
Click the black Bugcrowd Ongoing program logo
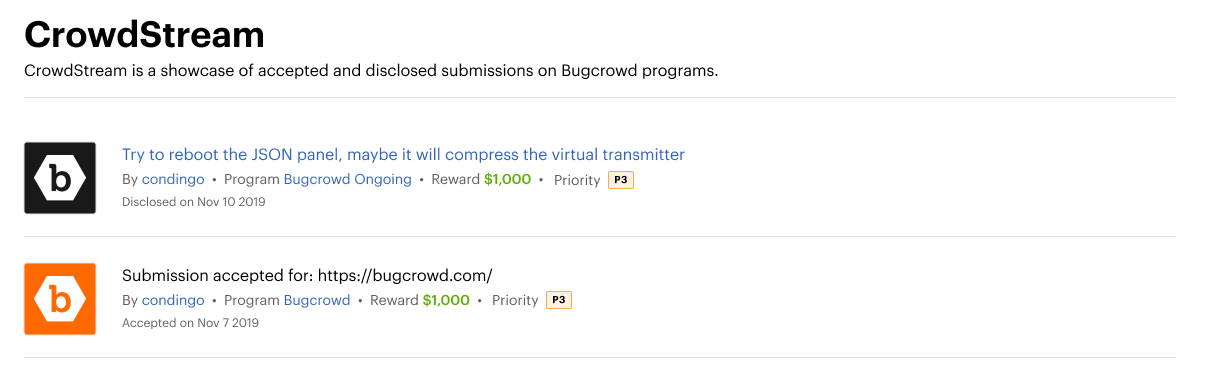[x=60, y=178]
